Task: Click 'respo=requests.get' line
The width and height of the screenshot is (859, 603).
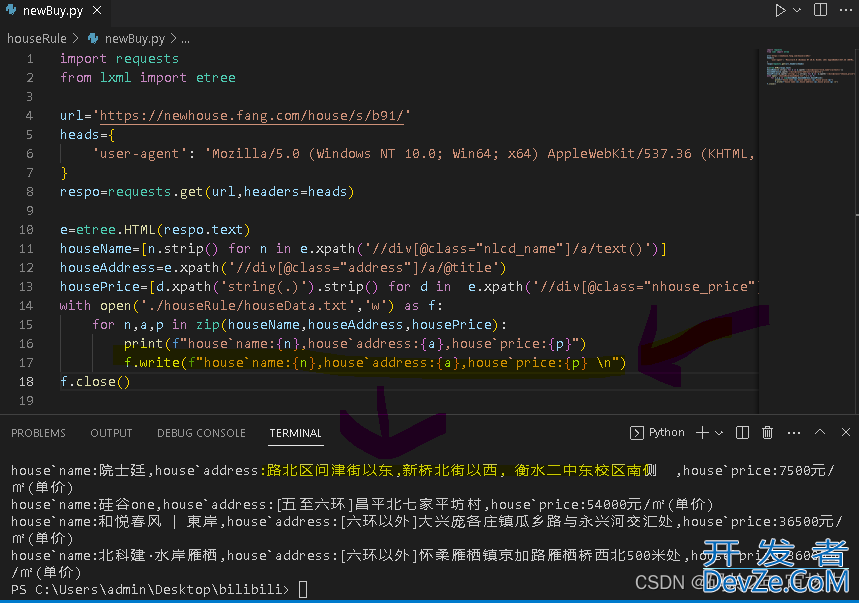Action: point(207,192)
